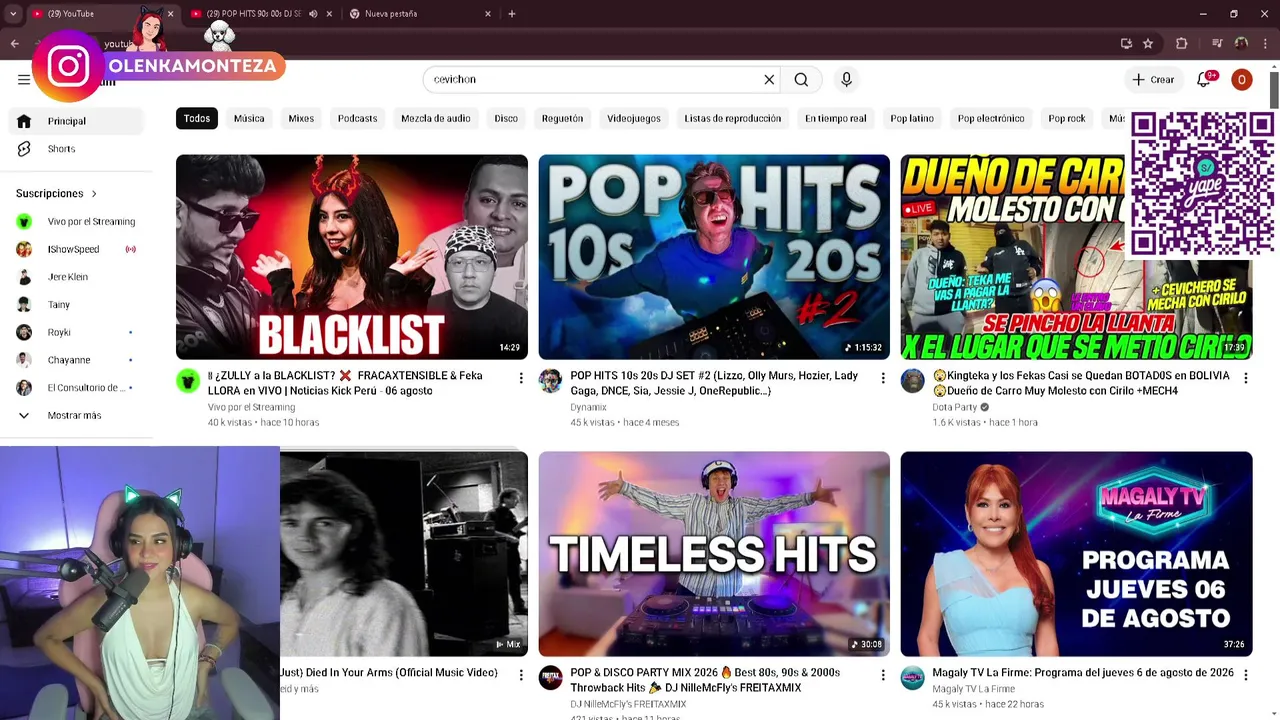Select the Pop electrónico chip
This screenshot has width=1280, height=720.
click(x=991, y=118)
